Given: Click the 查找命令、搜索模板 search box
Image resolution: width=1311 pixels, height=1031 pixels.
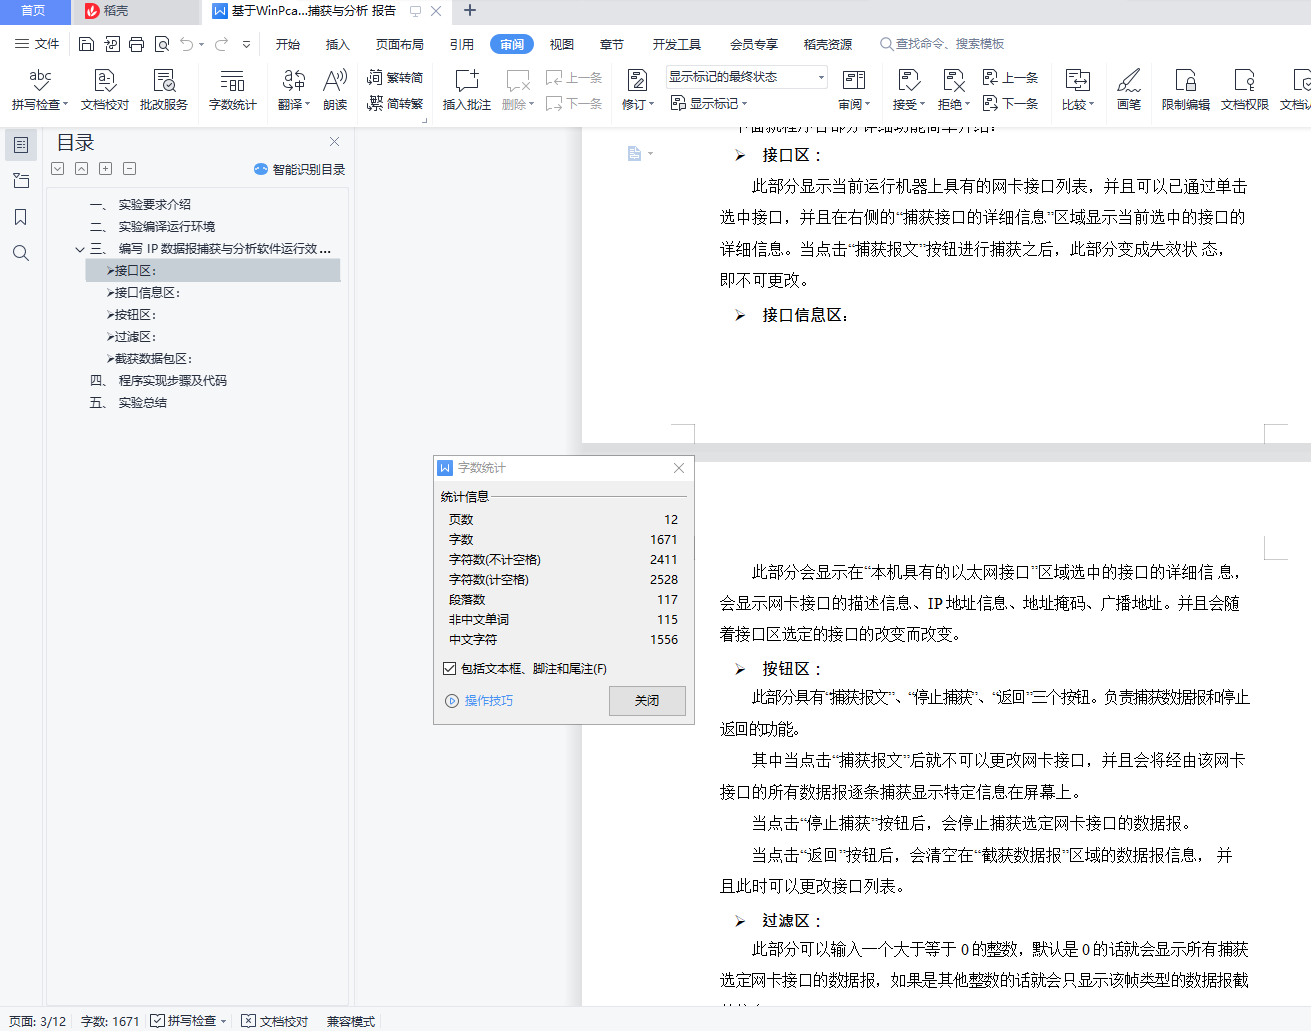Looking at the screenshot, I should [x=942, y=44].
